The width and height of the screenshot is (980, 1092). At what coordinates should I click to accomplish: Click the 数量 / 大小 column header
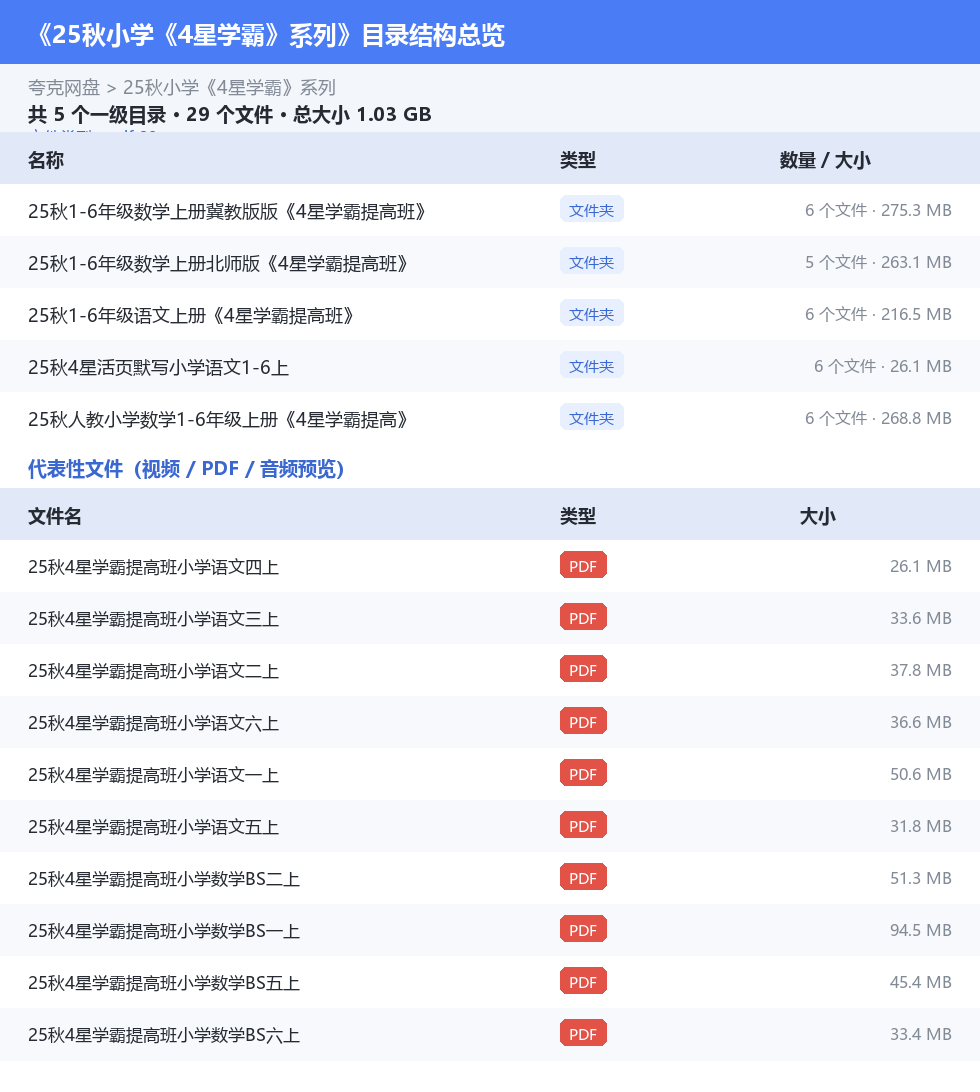click(825, 160)
